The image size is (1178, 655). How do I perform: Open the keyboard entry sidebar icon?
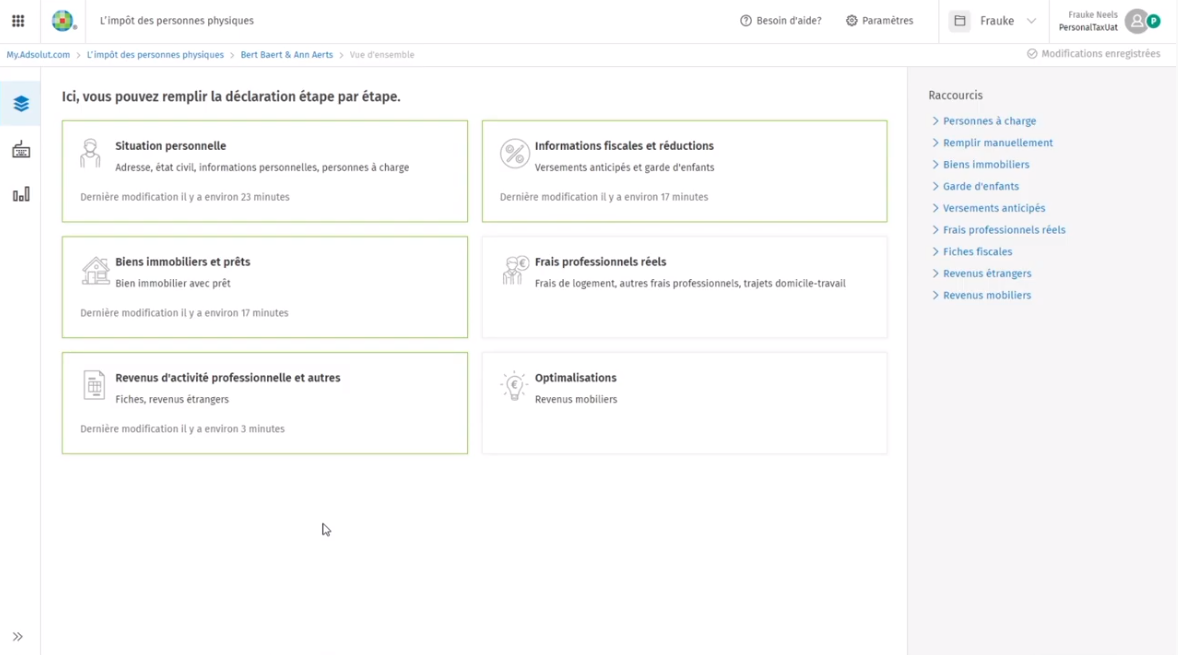tap(21, 150)
